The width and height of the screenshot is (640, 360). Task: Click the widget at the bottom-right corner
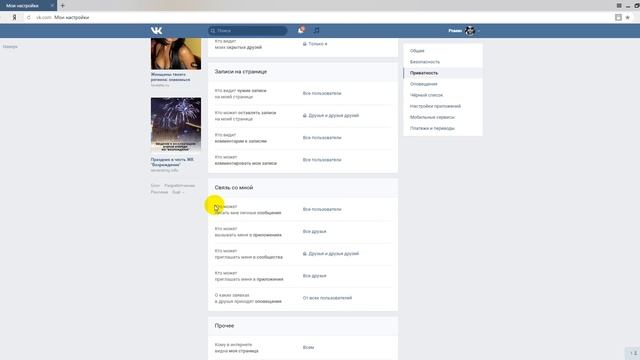[633, 353]
